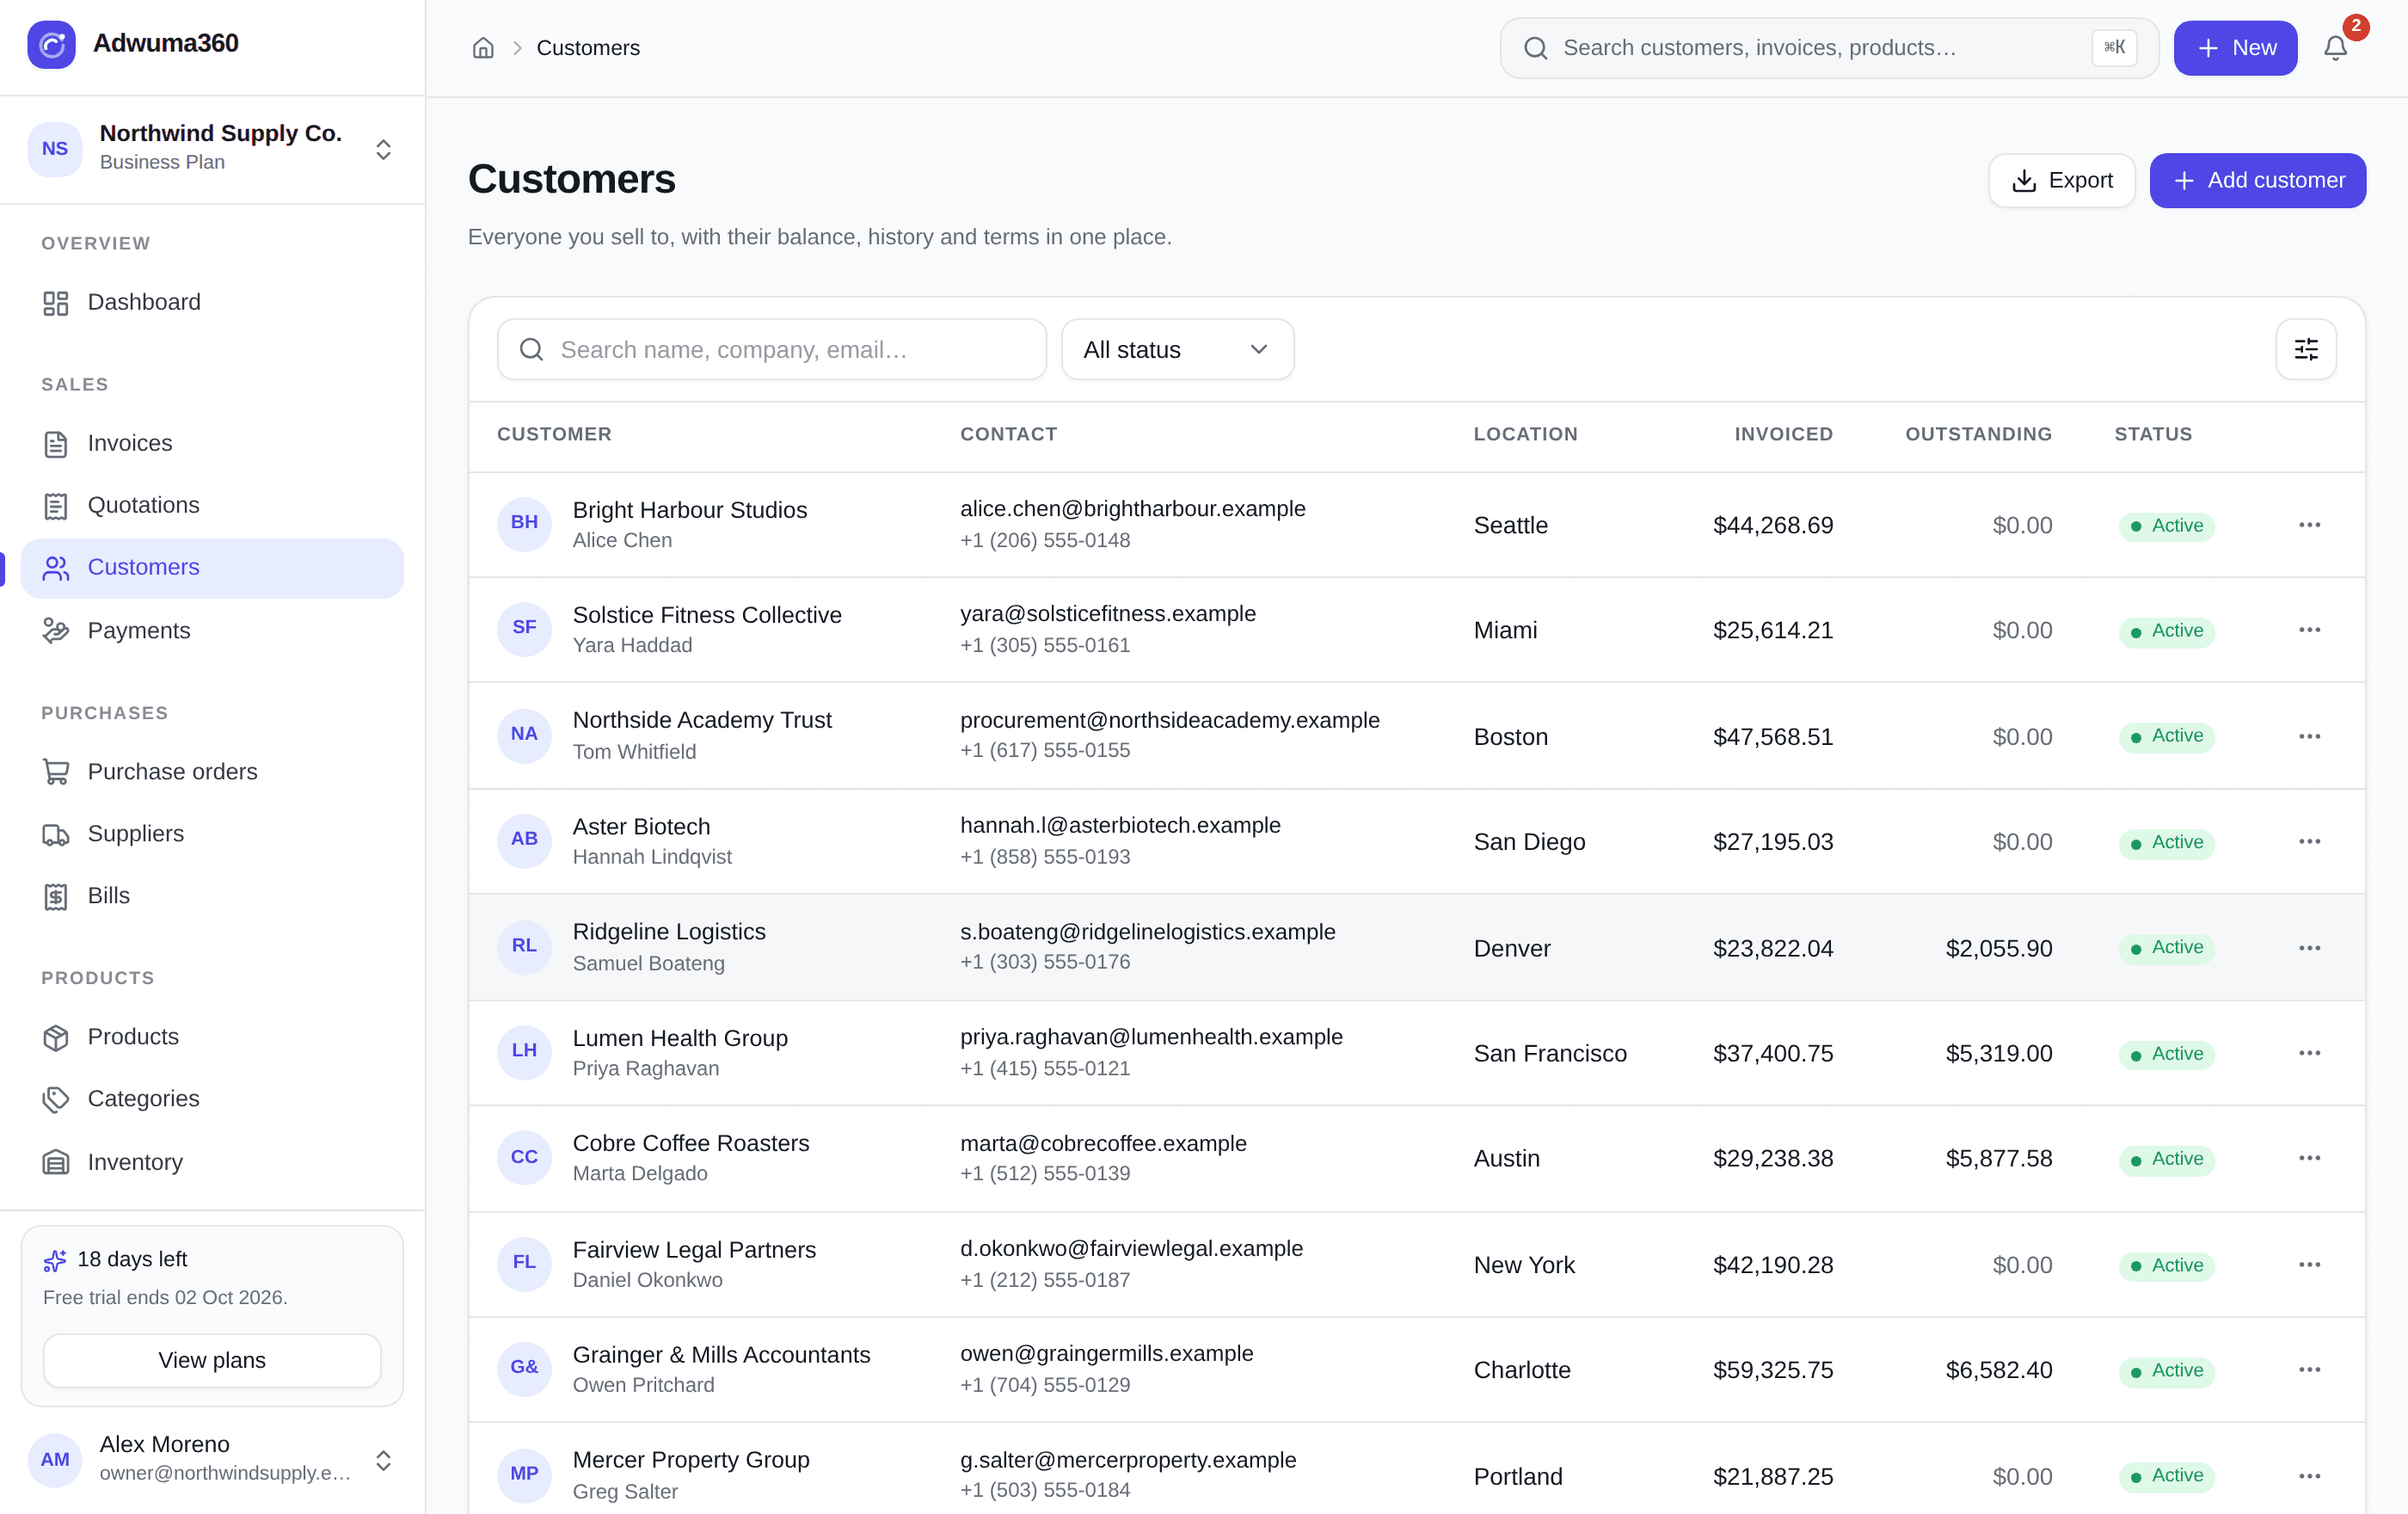2408x1514 pixels.
Task: Go to Dashboard in the sidebar
Action: tap(212, 302)
